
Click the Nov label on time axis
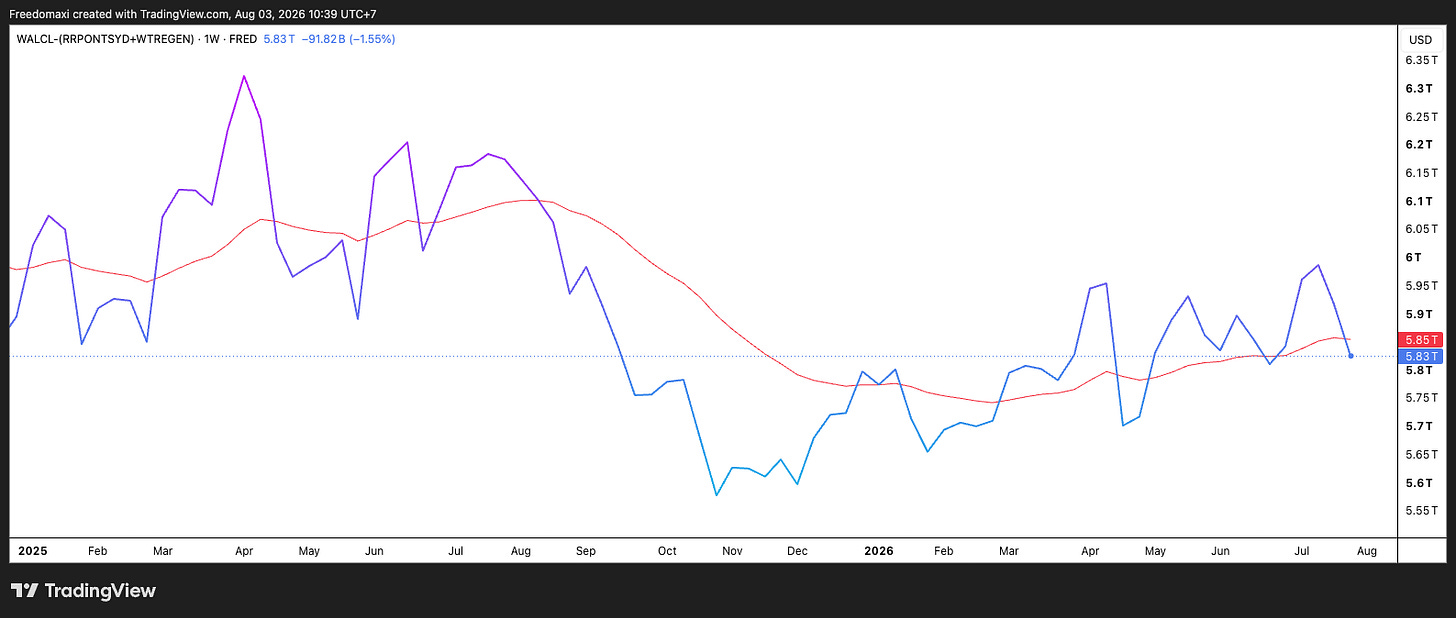(732, 551)
